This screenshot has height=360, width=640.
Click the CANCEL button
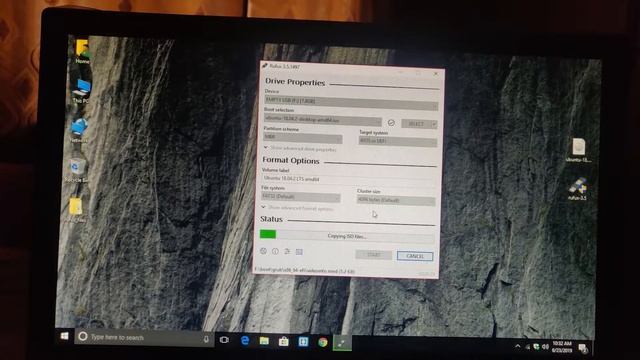point(415,256)
